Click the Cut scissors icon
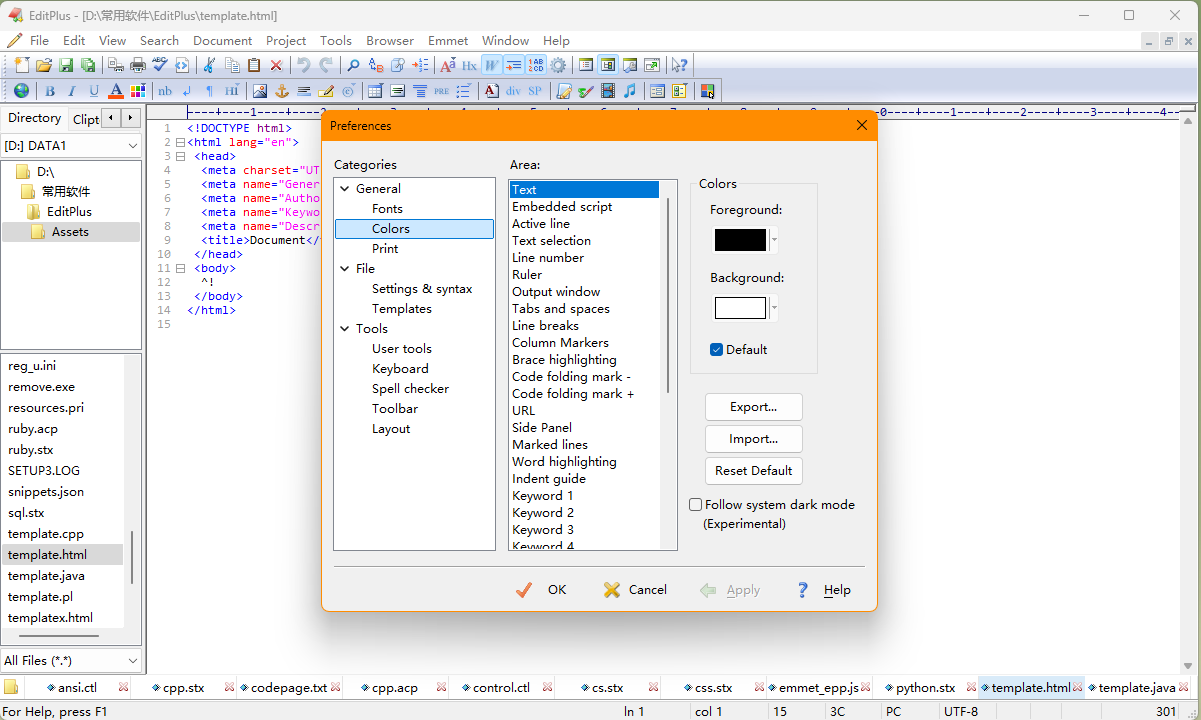Viewport: 1201px width, 720px height. pos(209,65)
